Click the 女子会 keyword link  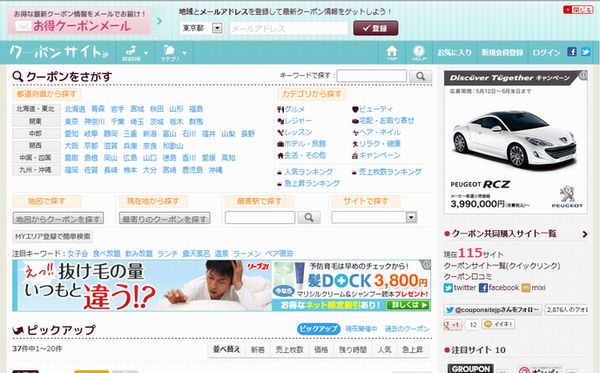[x=78, y=253]
